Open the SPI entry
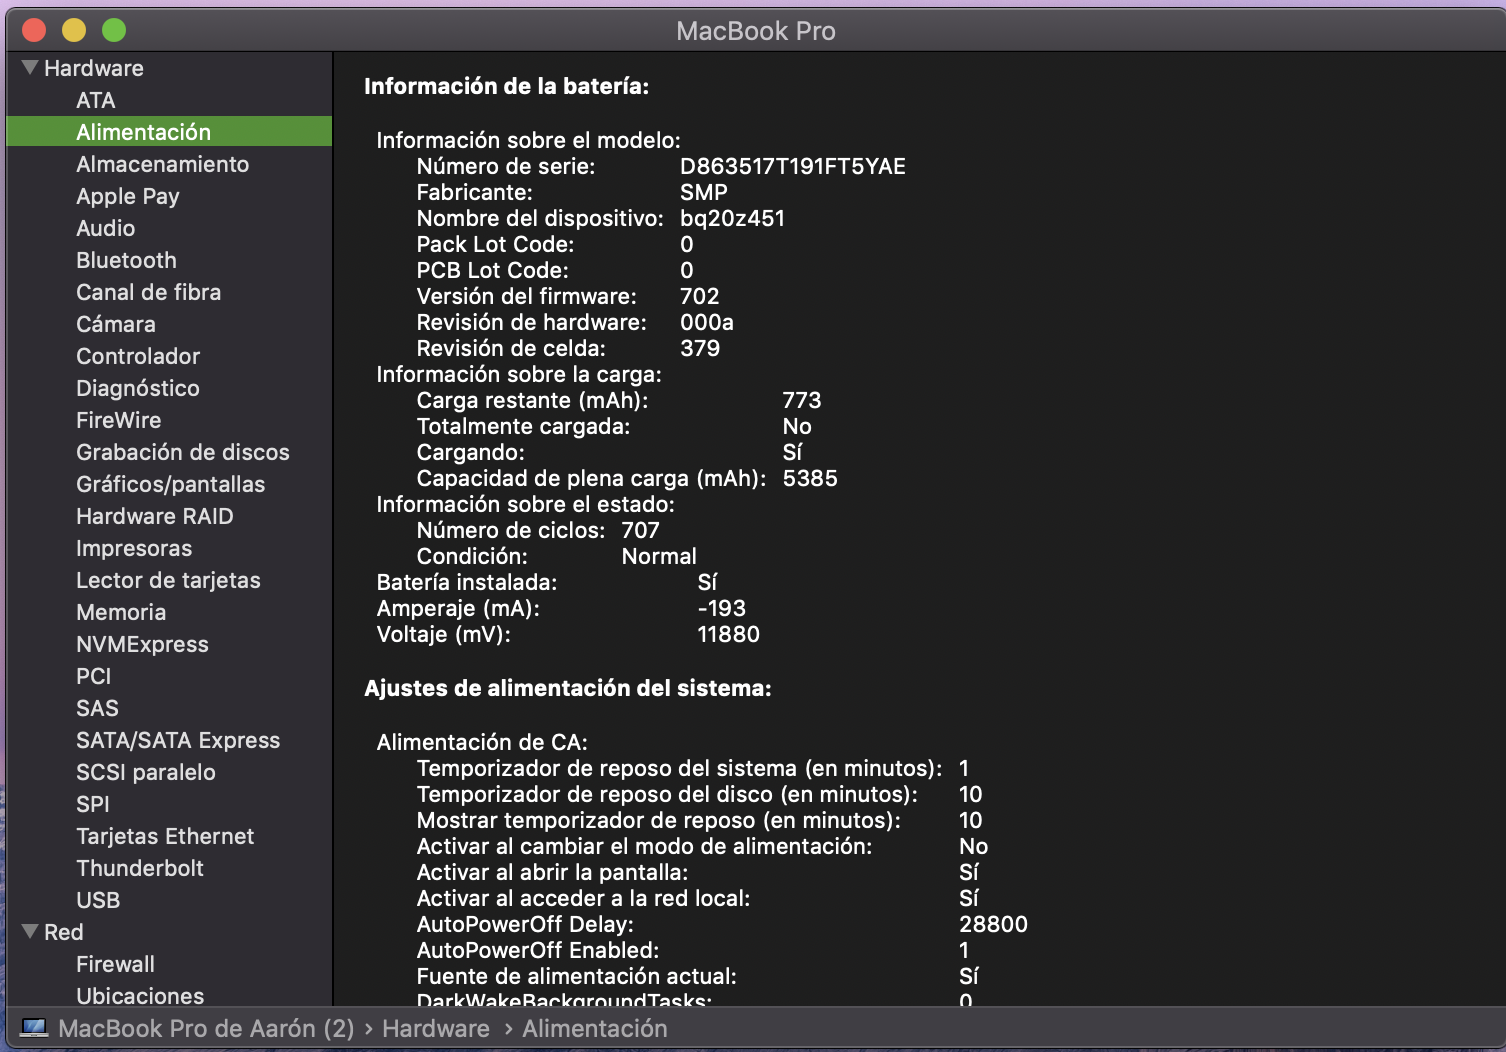 (93, 804)
